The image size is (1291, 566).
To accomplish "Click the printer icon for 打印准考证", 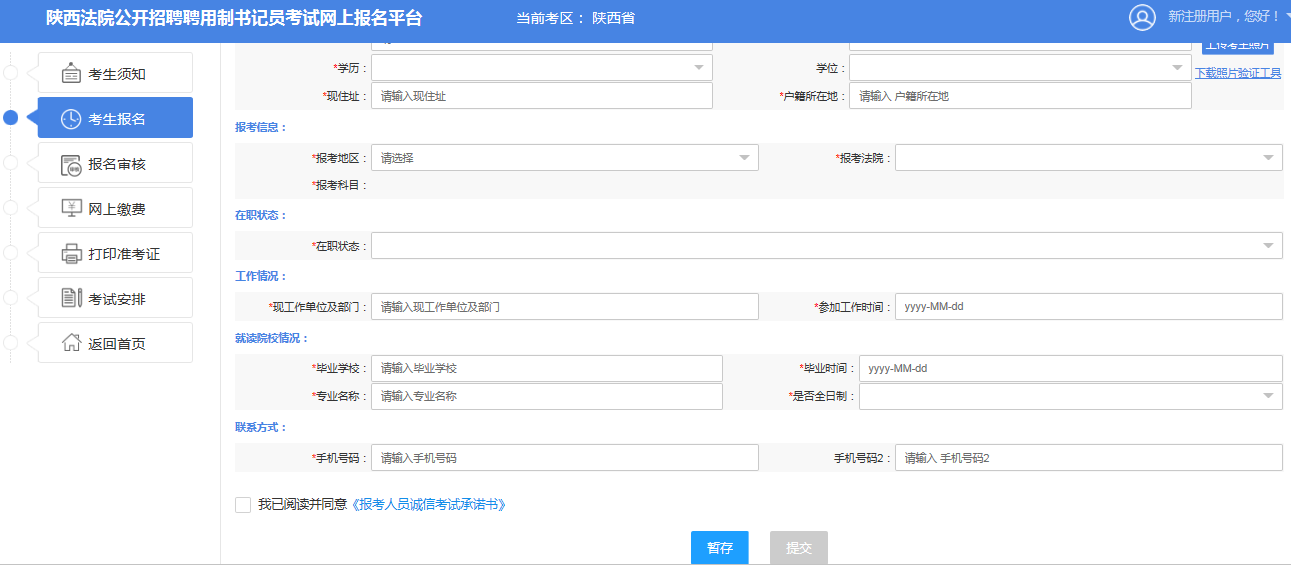I will tap(71, 253).
